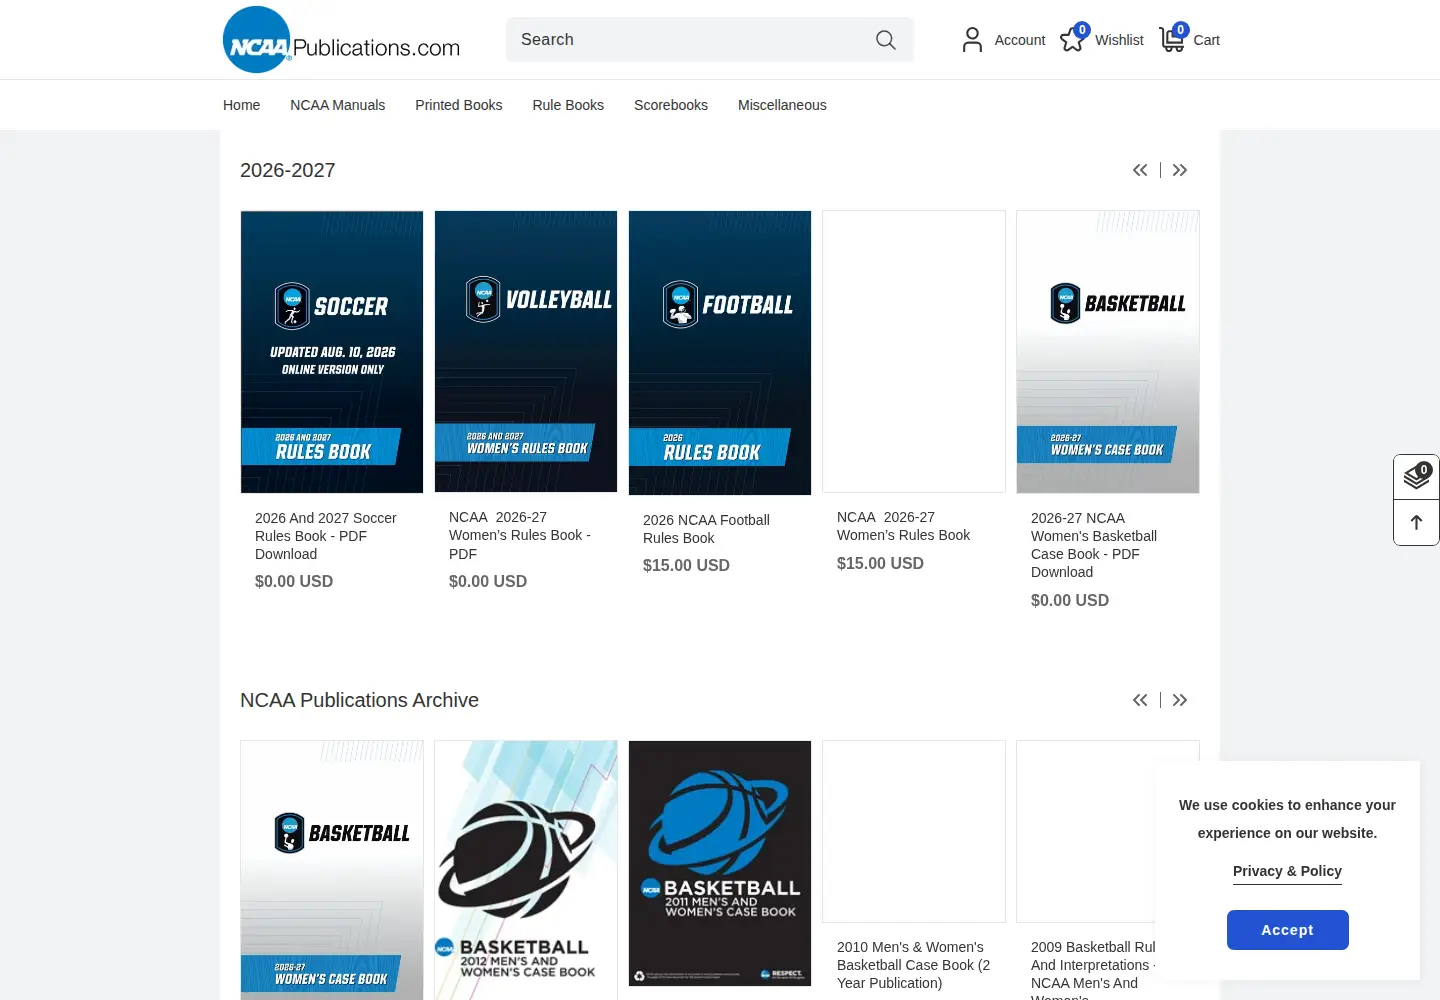Open the Account text link

click(x=1020, y=40)
